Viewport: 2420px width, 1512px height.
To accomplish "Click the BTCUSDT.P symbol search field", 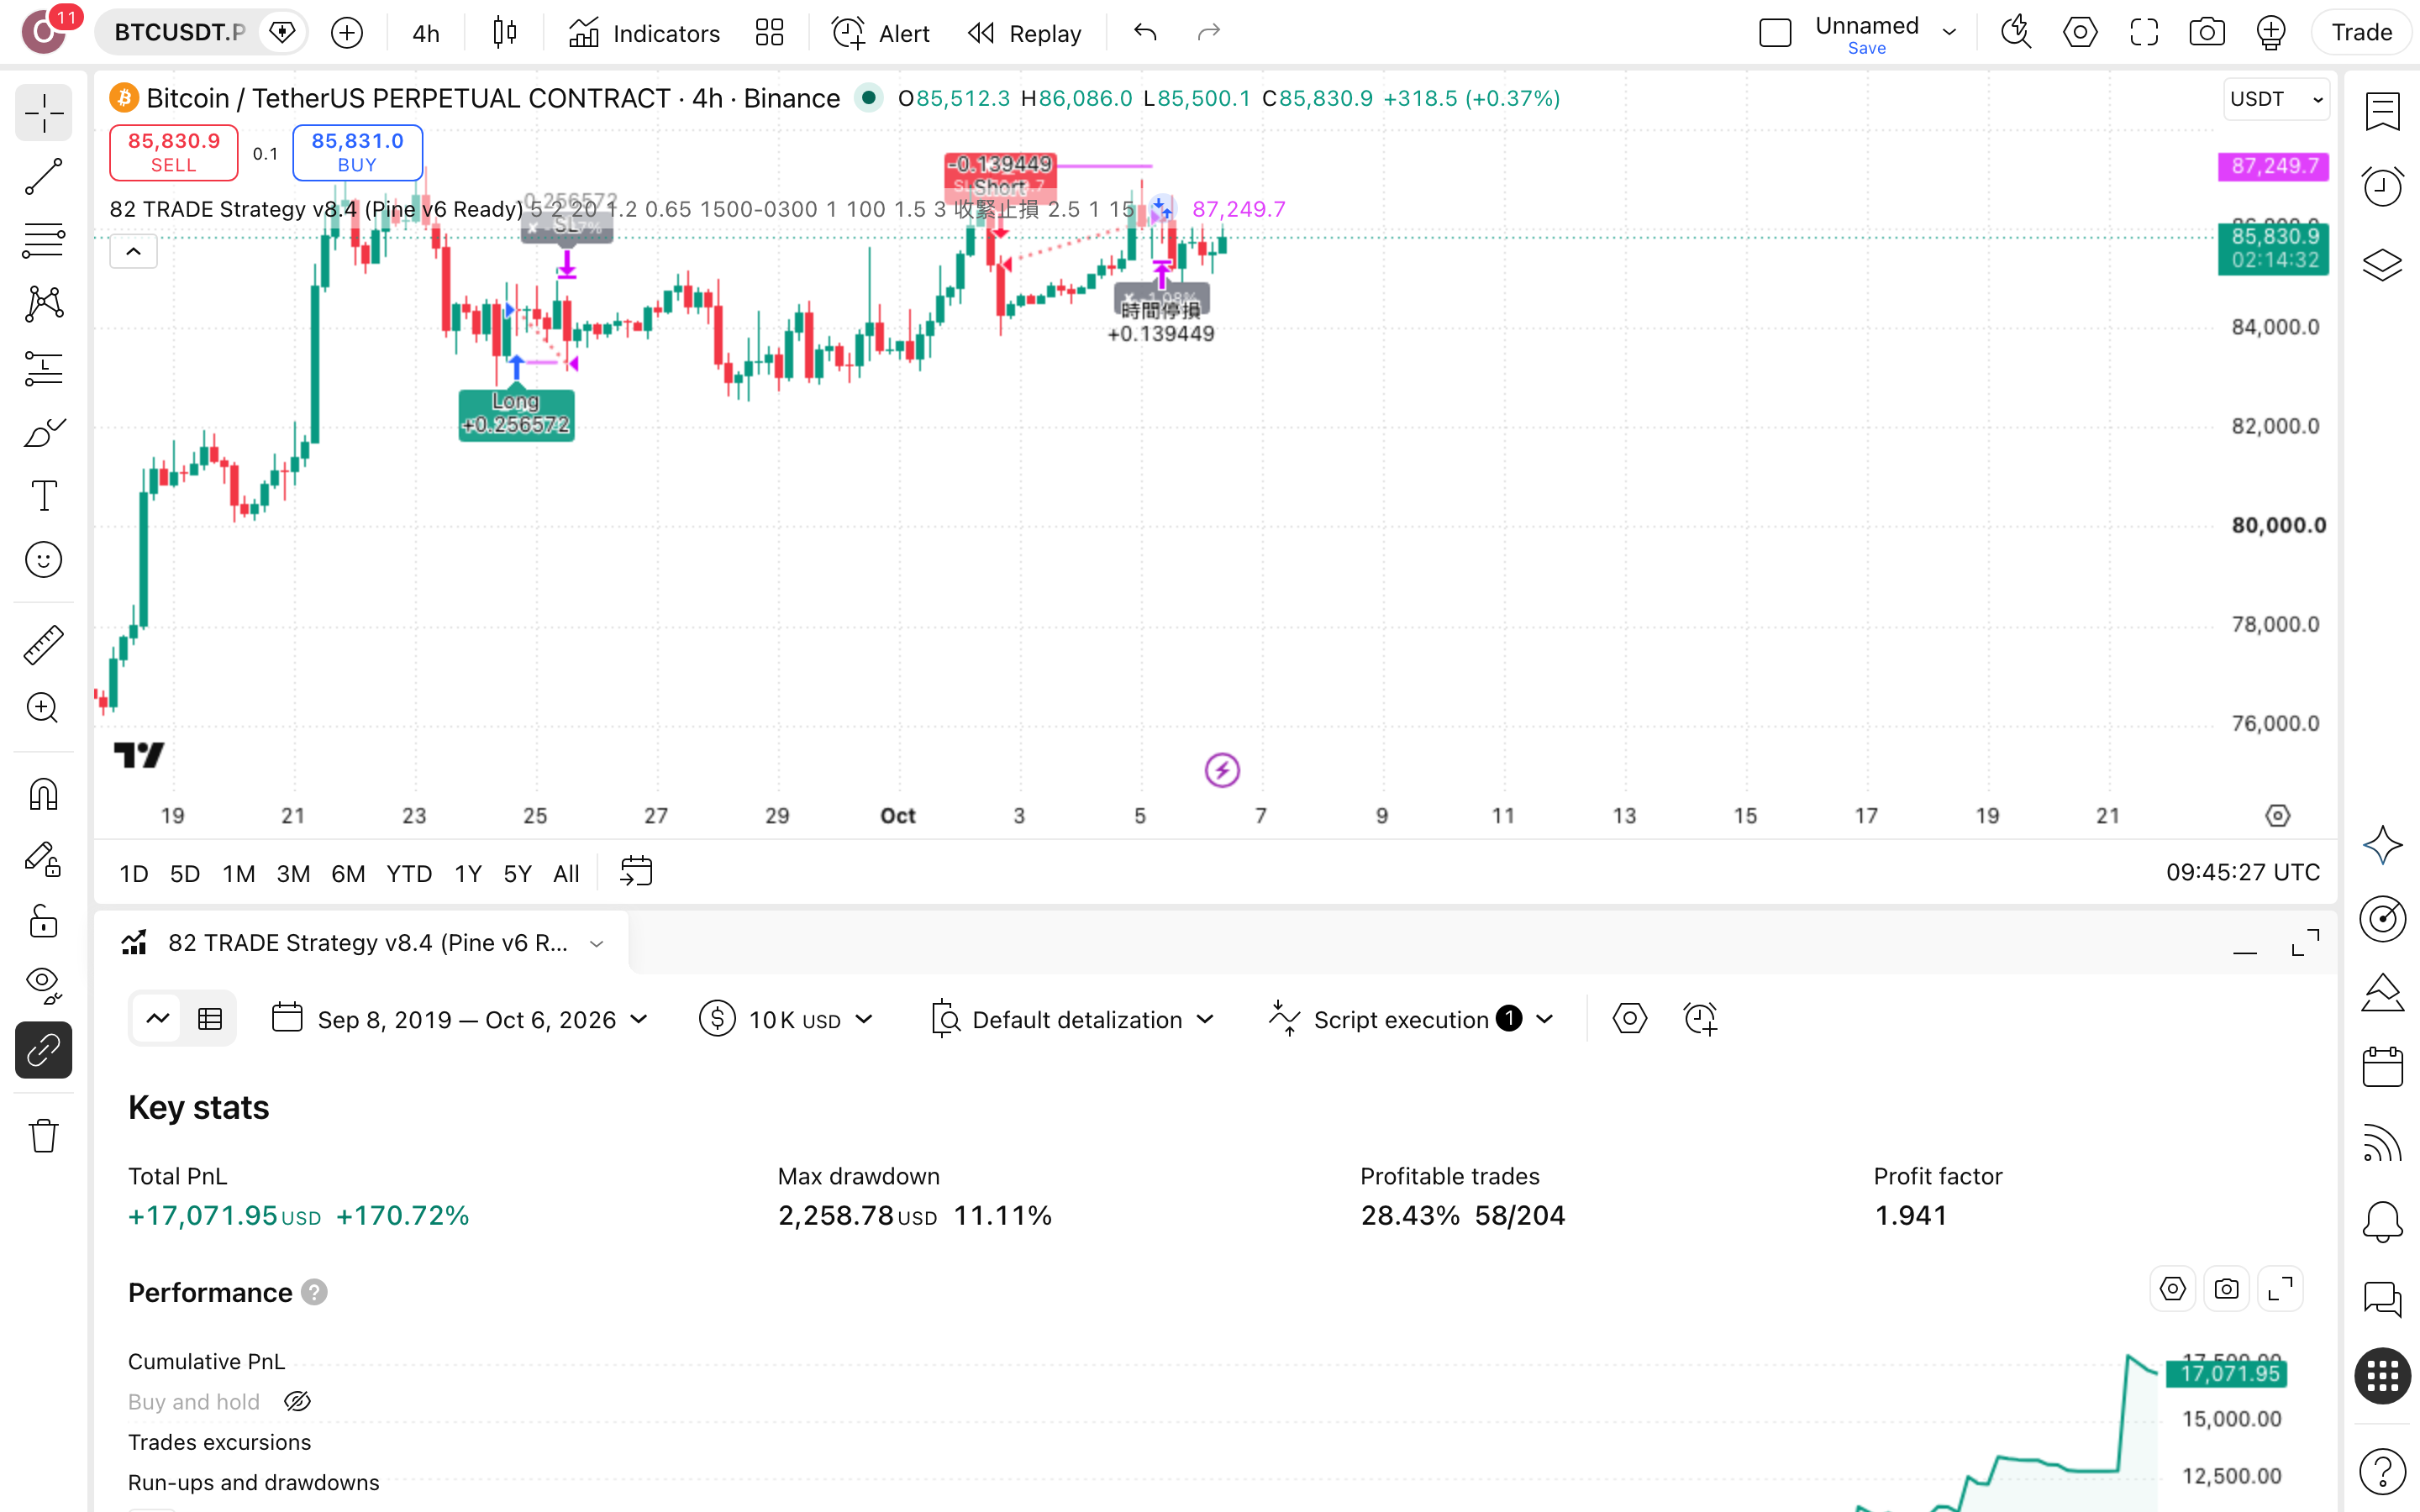I will pyautogui.click(x=180, y=33).
